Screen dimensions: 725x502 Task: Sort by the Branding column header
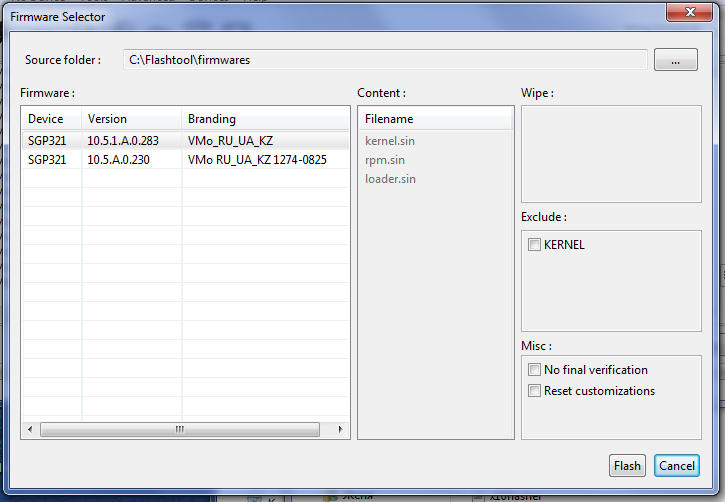pyautogui.click(x=265, y=119)
